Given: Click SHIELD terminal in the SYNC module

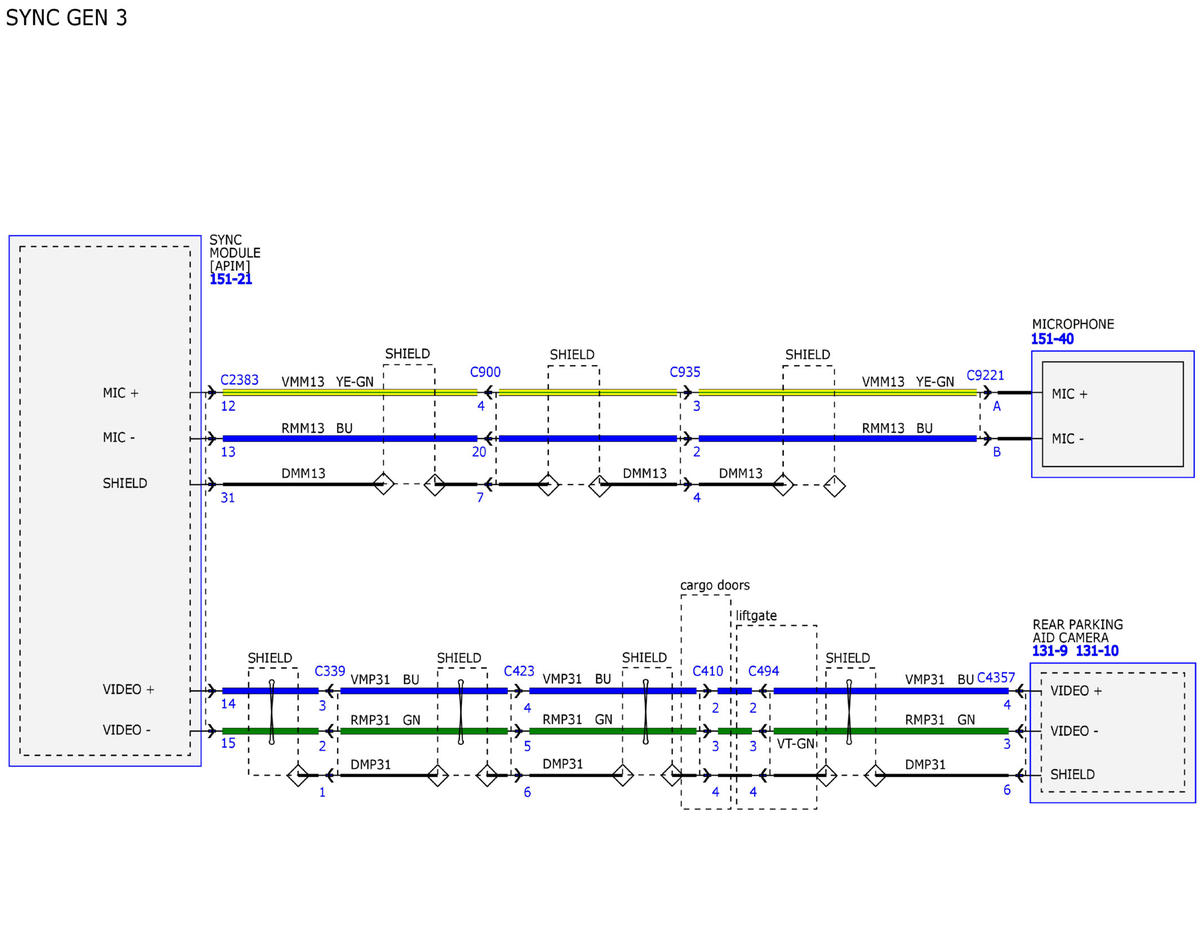Looking at the screenshot, I should (x=125, y=483).
